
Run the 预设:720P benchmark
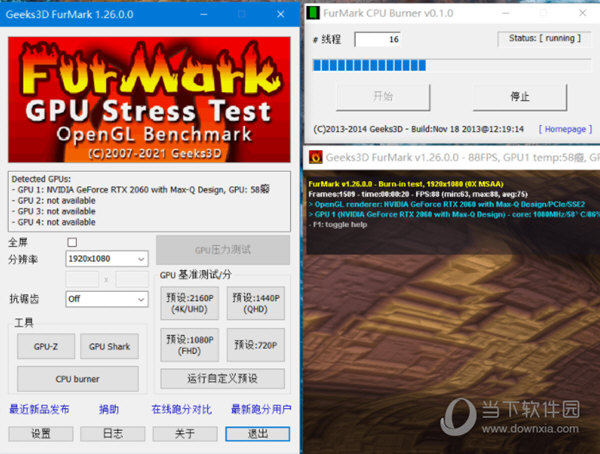[256, 345]
